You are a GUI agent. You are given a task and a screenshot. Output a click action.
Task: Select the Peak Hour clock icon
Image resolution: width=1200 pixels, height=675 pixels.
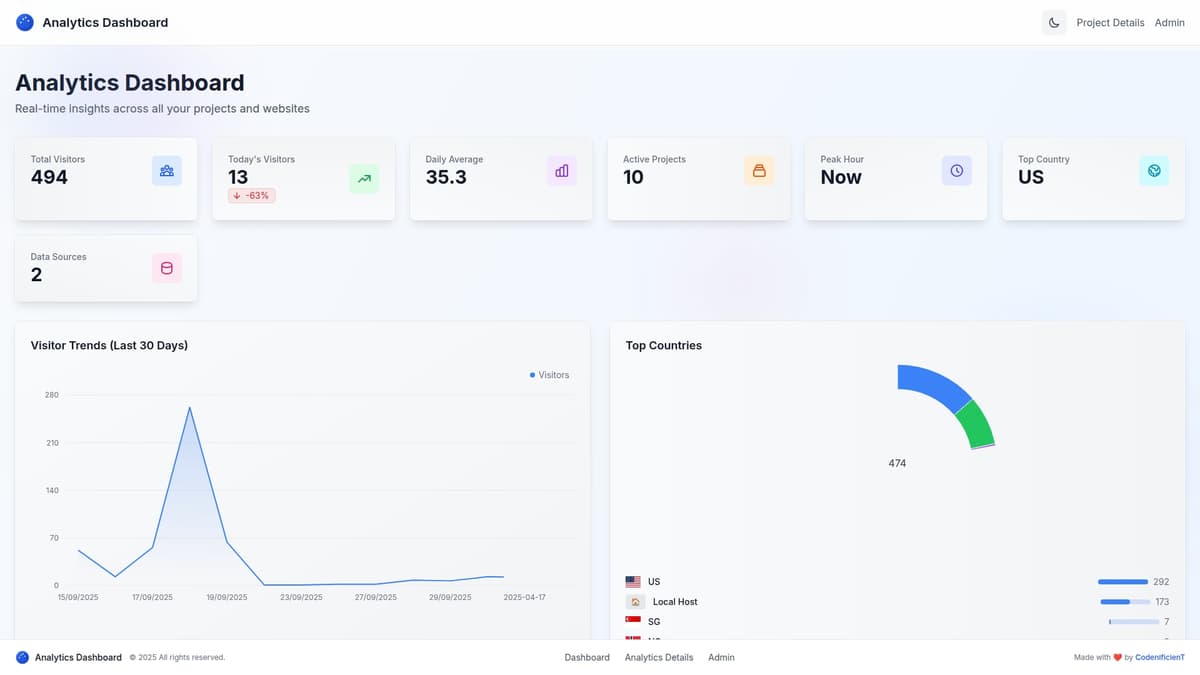956,170
